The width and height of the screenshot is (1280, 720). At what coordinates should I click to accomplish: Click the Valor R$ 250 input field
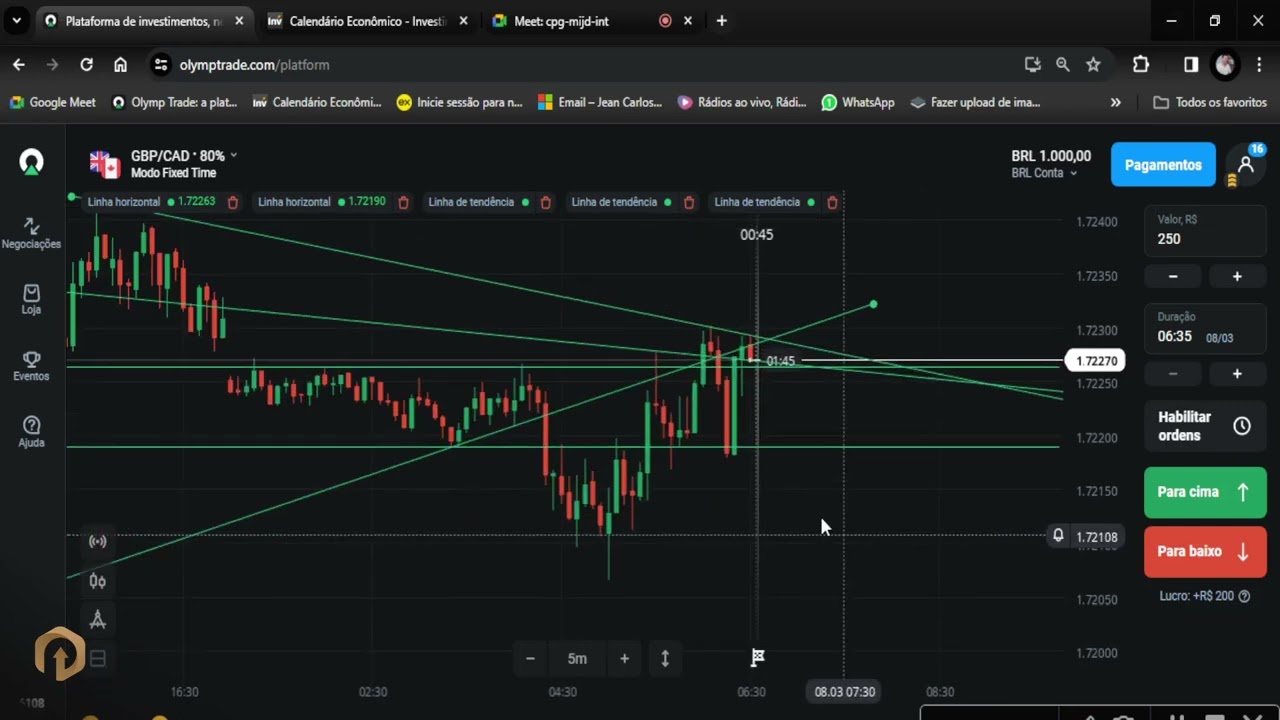point(1205,232)
